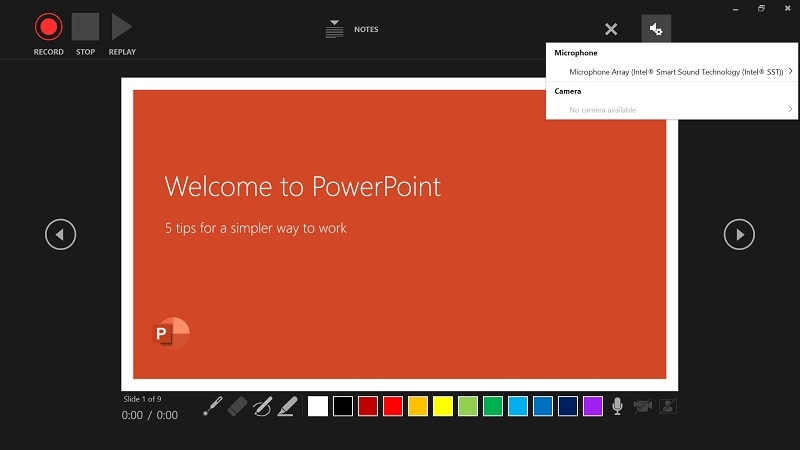Clear recordings with the X icon
This screenshot has width=800, height=450.
(611, 29)
